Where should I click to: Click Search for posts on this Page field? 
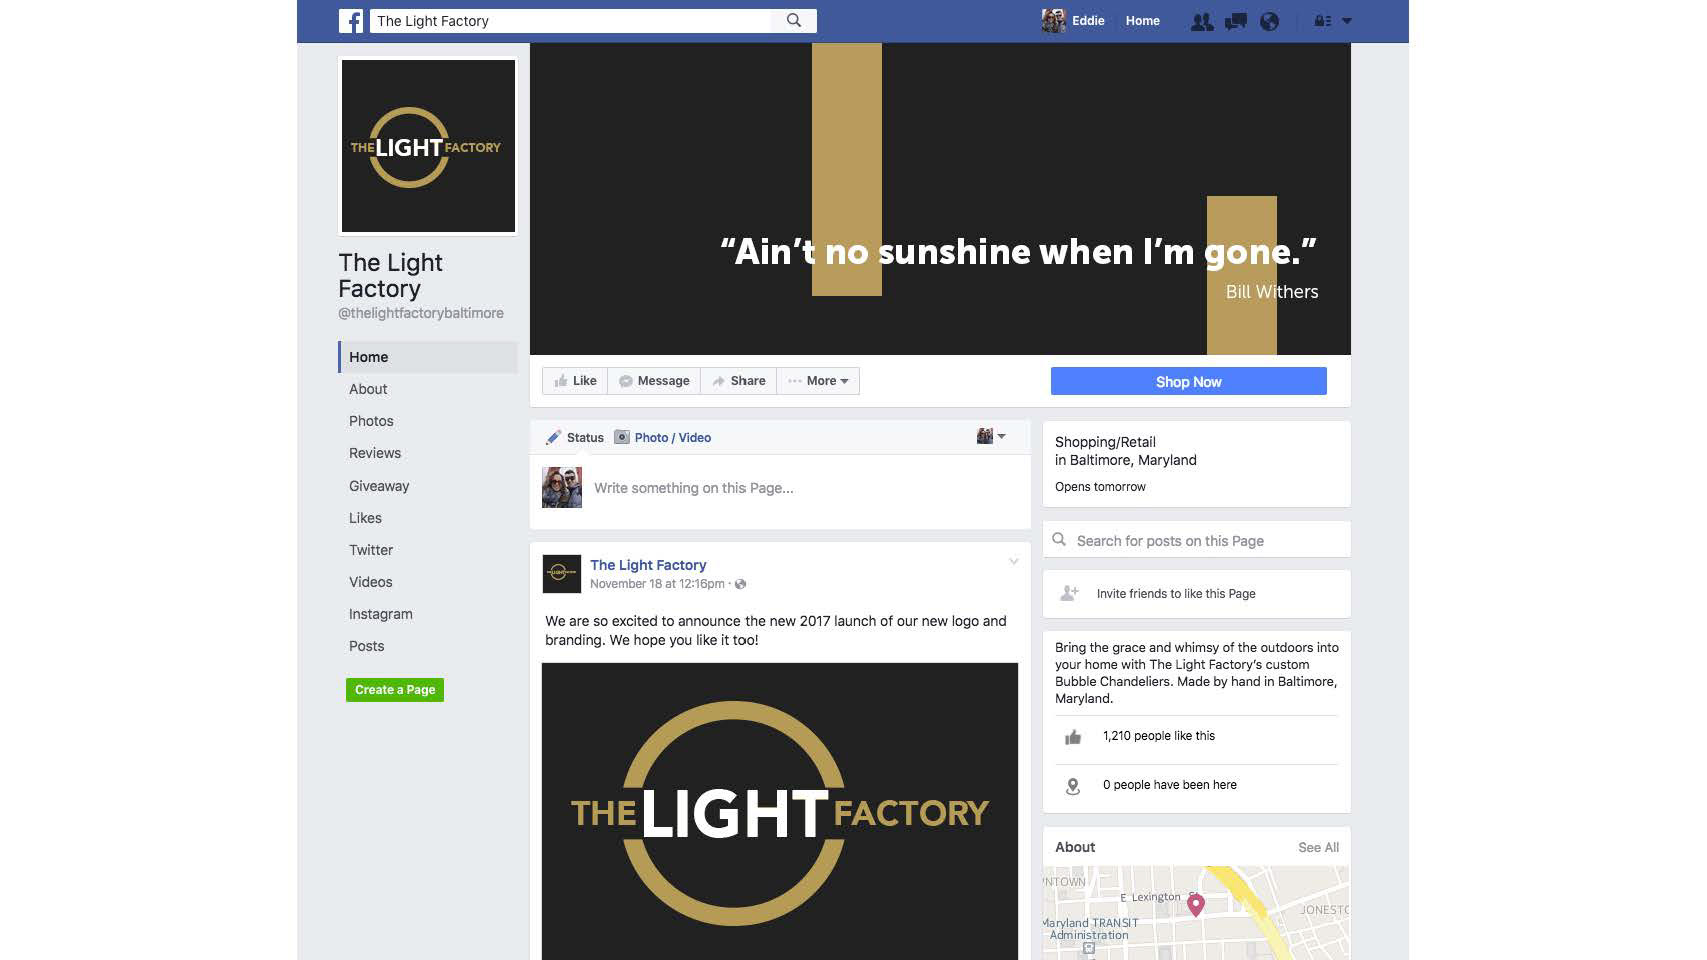[x=1196, y=540]
